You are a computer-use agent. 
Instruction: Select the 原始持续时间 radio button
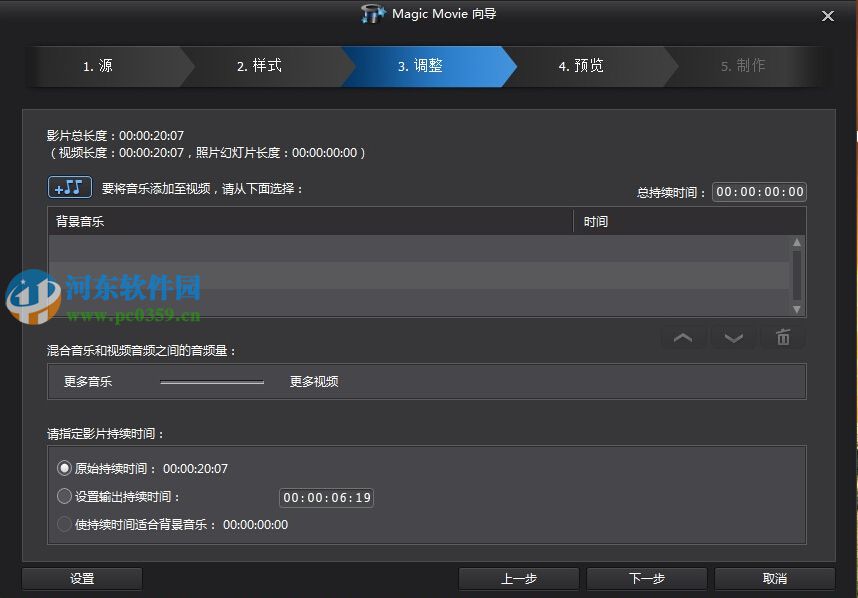(63, 467)
